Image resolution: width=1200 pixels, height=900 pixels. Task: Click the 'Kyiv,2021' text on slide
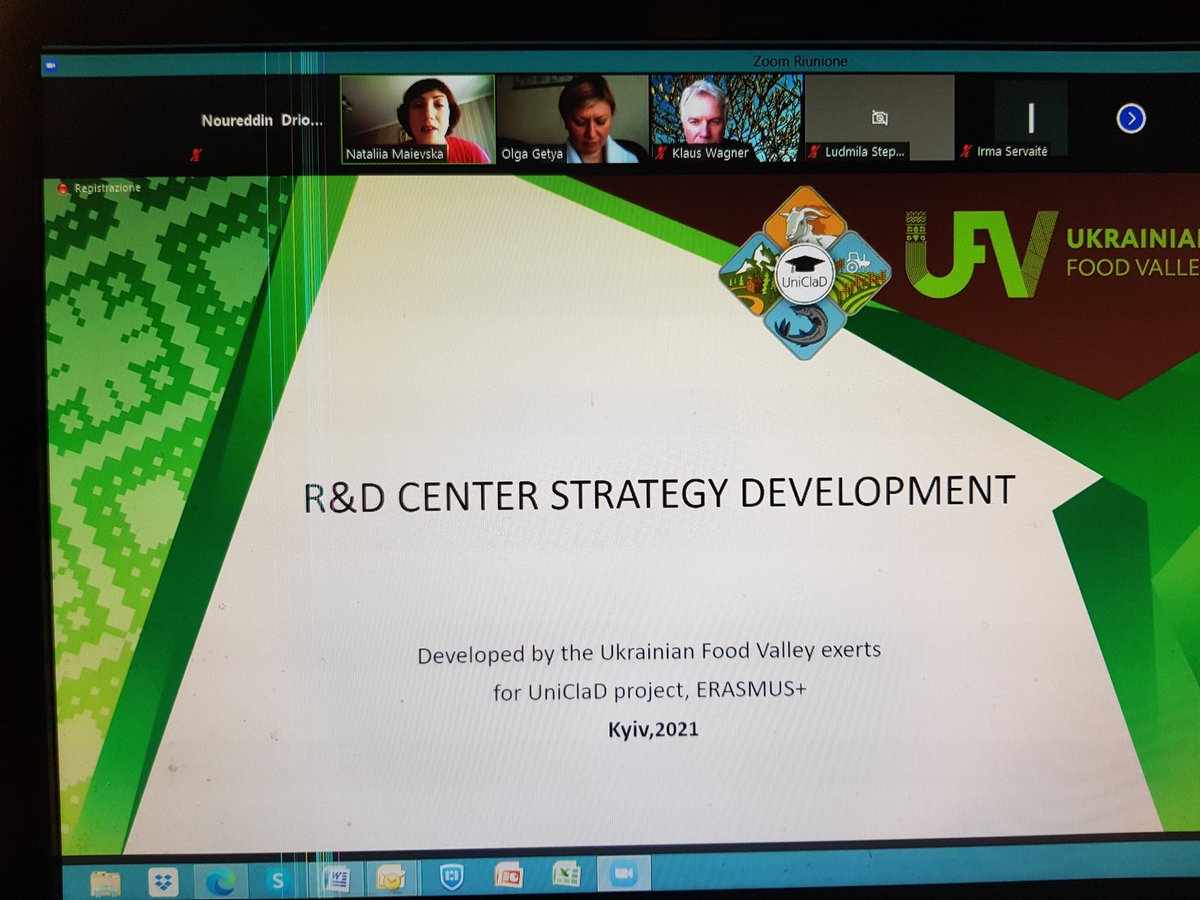653,729
